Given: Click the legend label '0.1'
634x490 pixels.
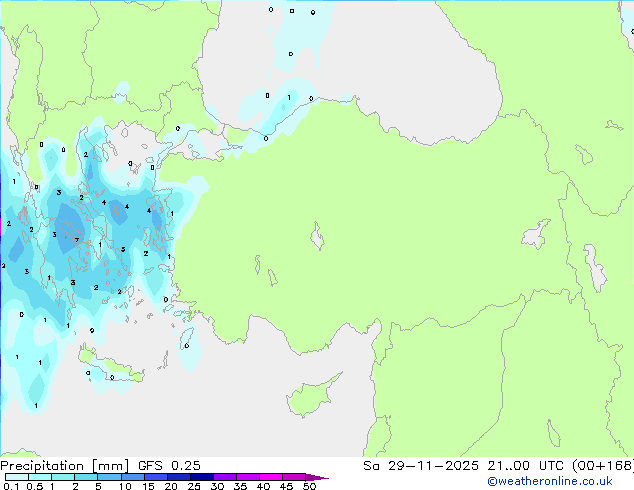Looking at the screenshot, I should pos(11,486).
